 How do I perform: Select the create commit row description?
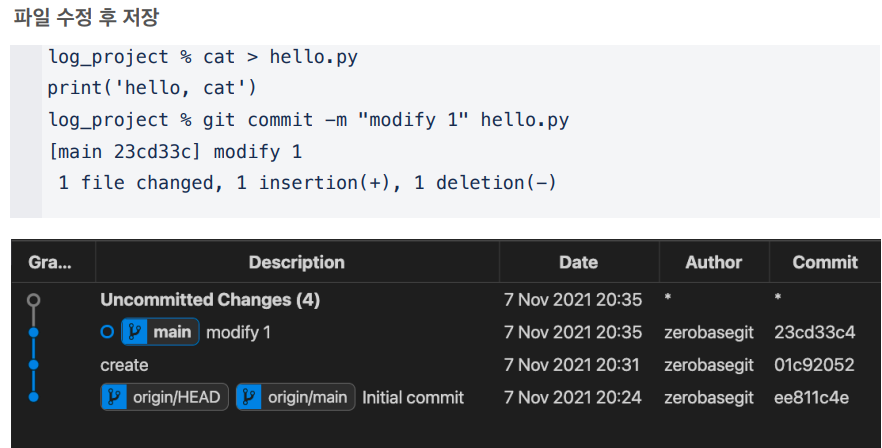click(124, 365)
